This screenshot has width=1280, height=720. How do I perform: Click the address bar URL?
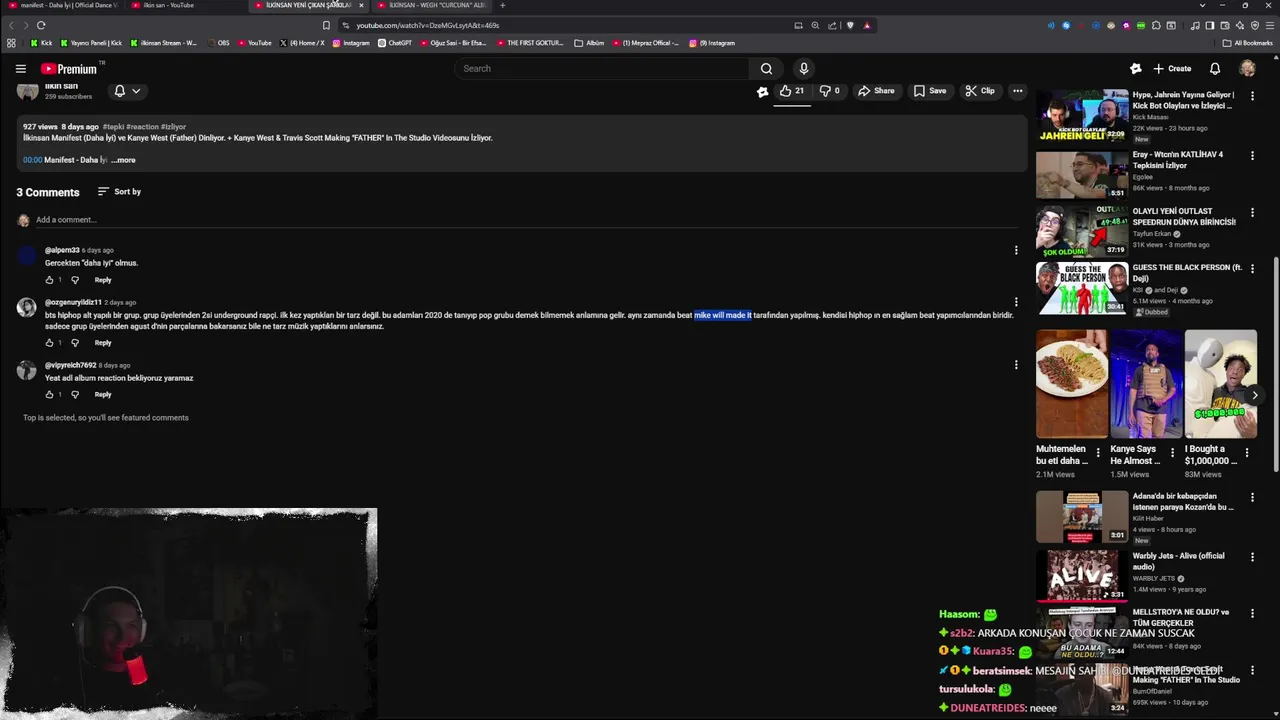428,25
